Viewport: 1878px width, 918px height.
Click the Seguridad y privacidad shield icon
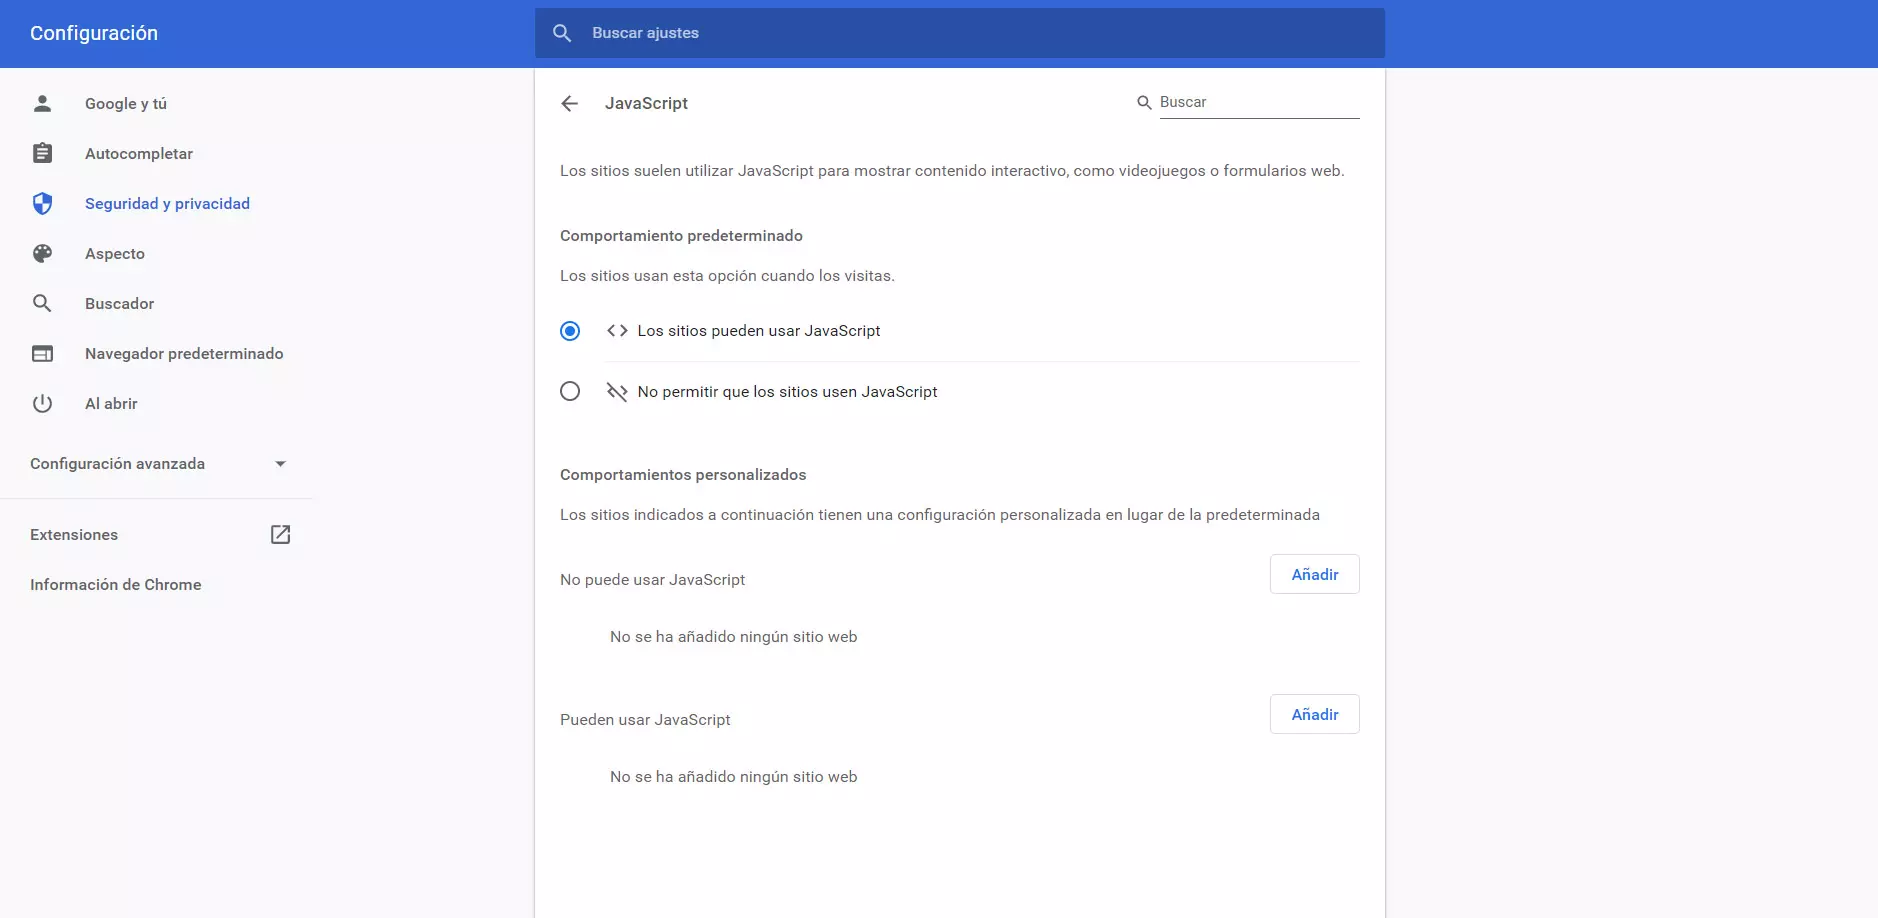click(42, 202)
